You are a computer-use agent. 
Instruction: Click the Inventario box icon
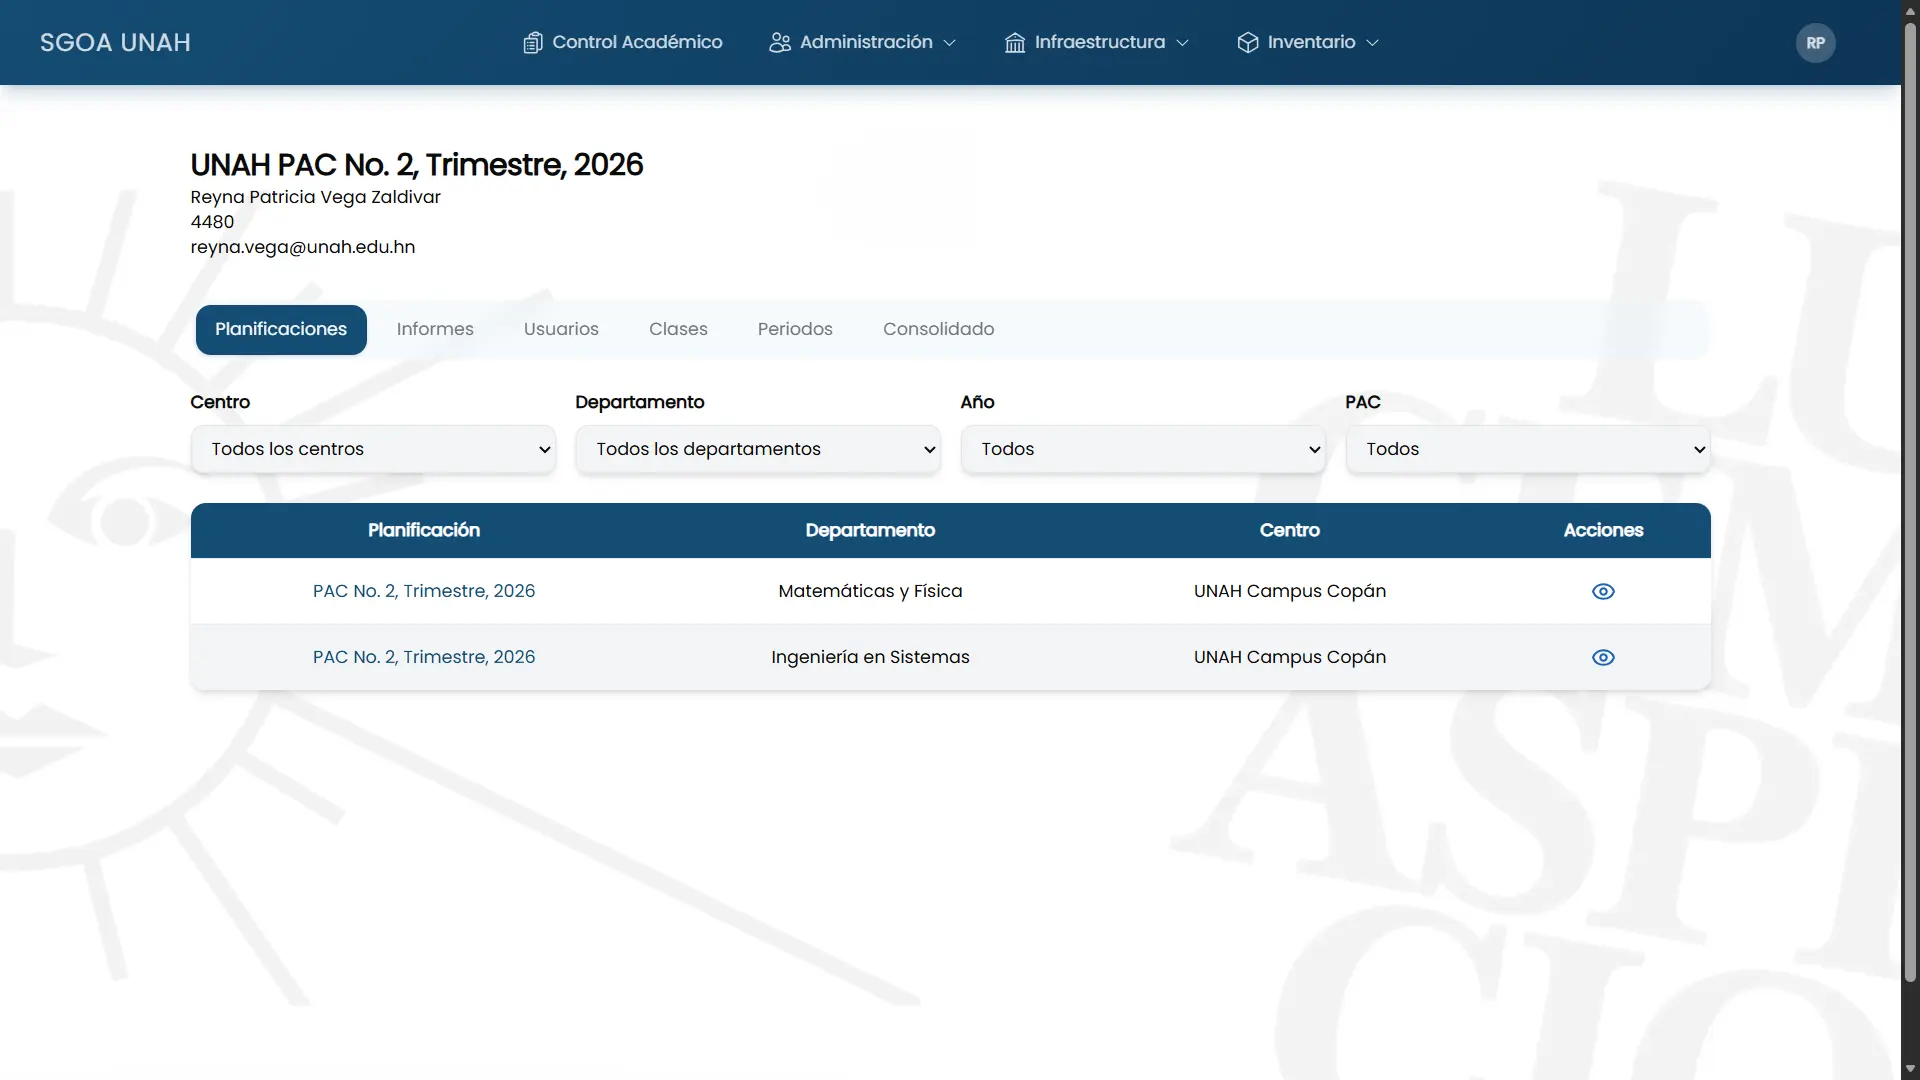[1248, 43]
